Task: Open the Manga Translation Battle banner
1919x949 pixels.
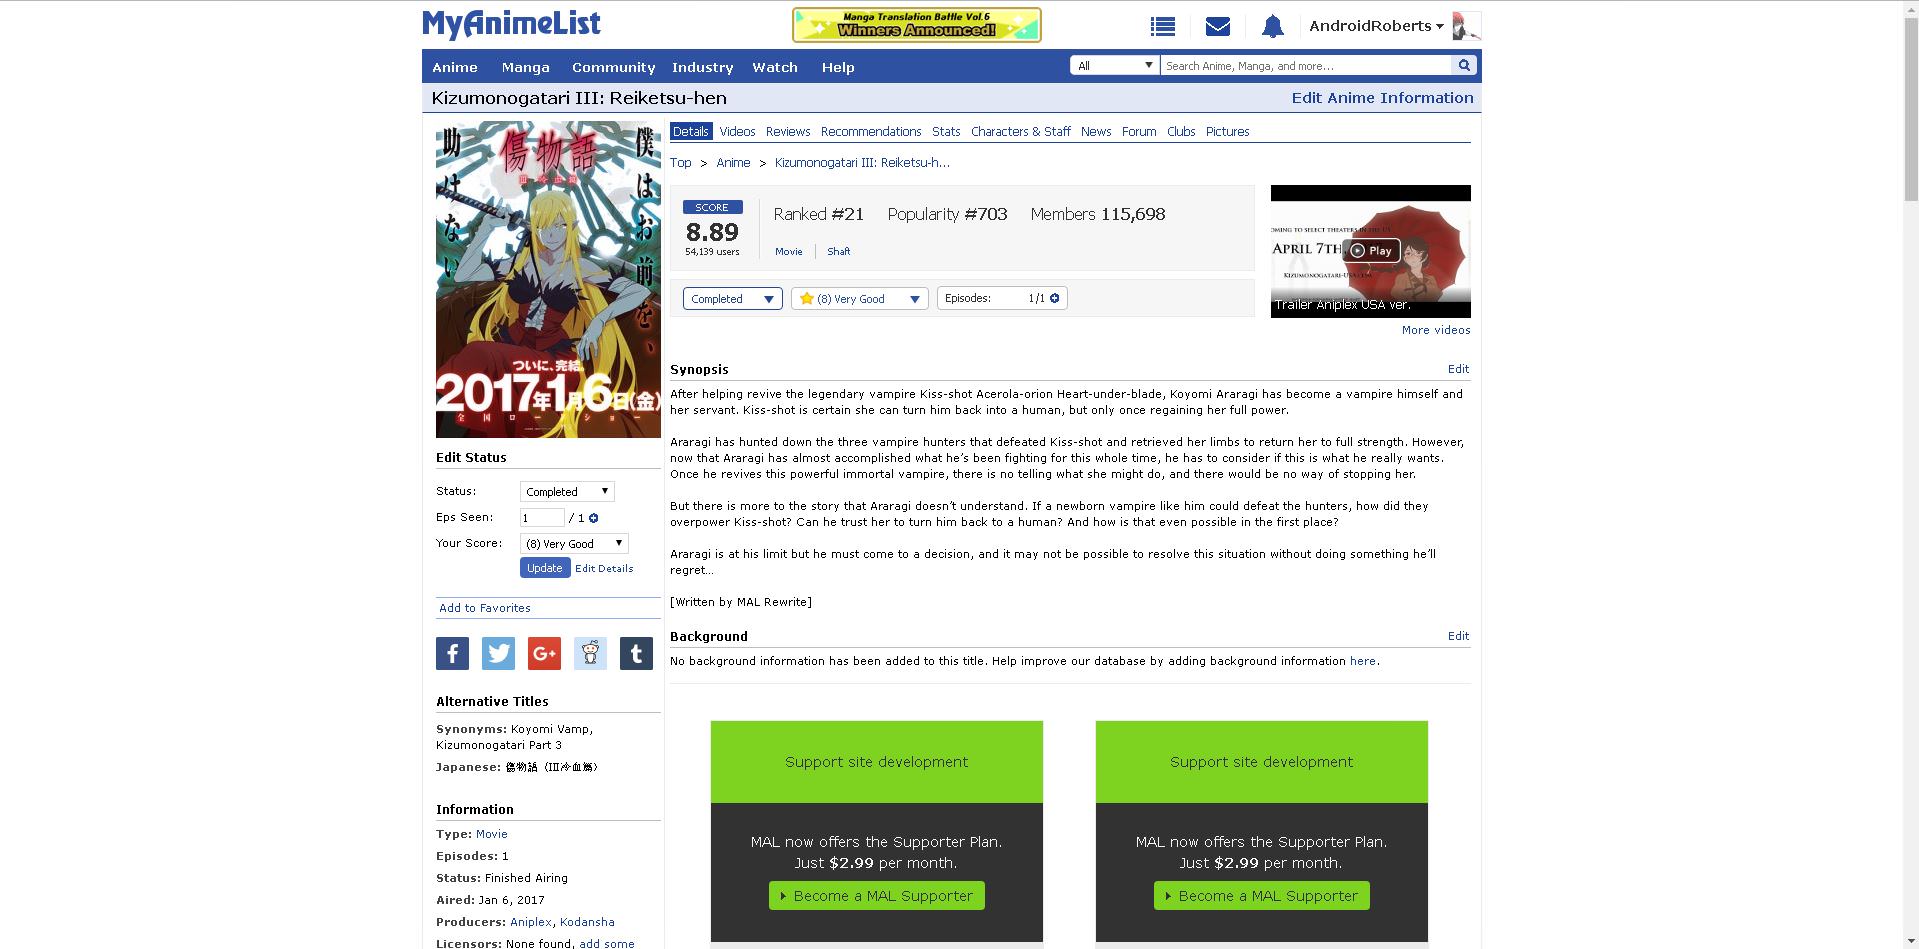Action: click(x=917, y=25)
